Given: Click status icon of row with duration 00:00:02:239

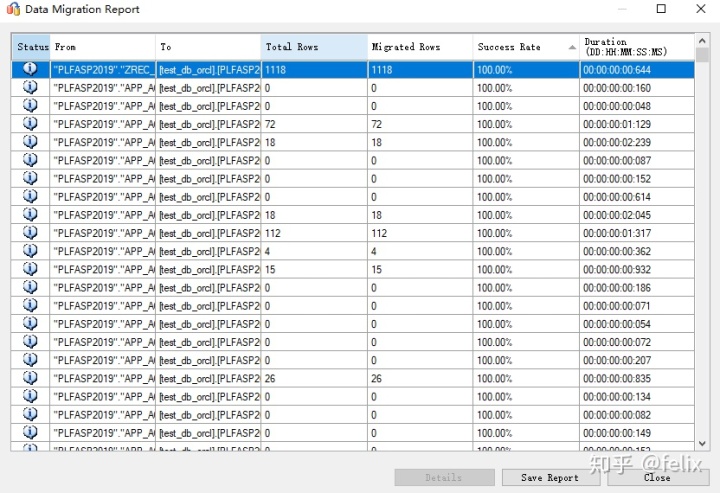Looking at the screenshot, I should click(30, 141).
